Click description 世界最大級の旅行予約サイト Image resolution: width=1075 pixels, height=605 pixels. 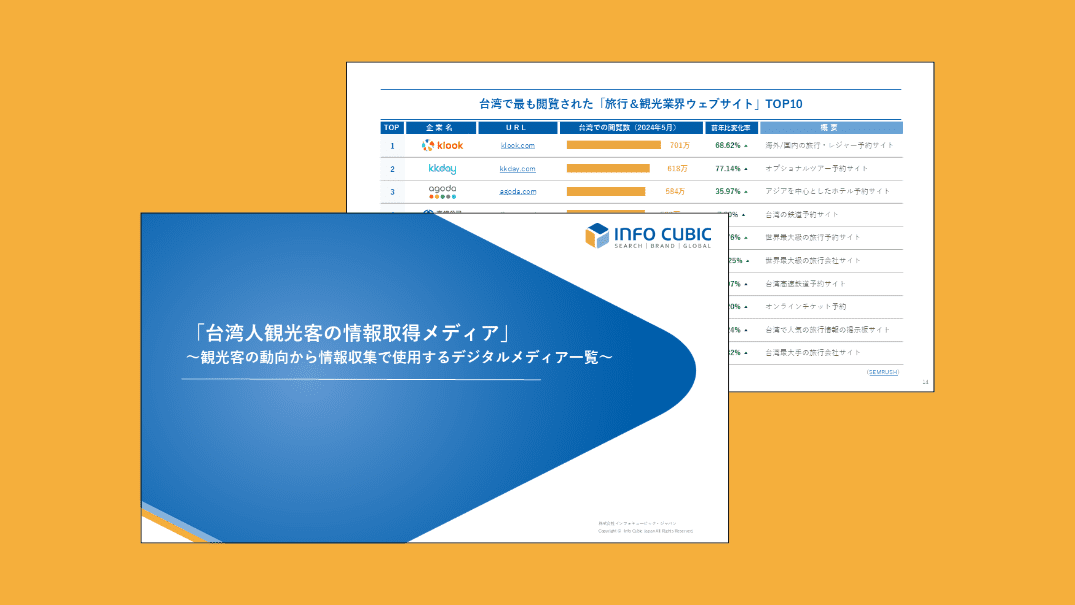click(812, 237)
